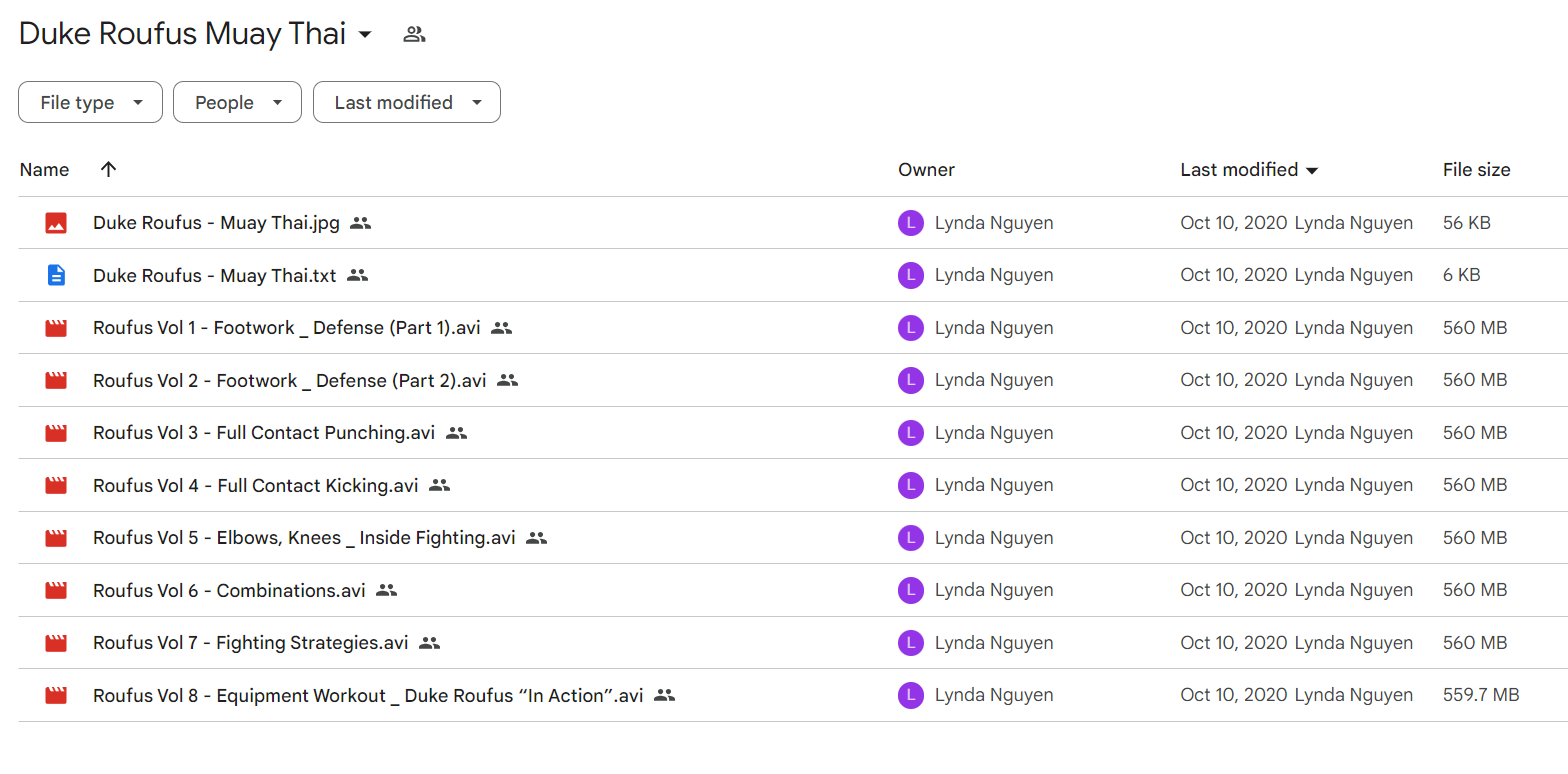Image resolution: width=1568 pixels, height=774 pixels.
Task: Open file Duke Roufus - Muay Thai.txt
Action: tap(215, 275)
